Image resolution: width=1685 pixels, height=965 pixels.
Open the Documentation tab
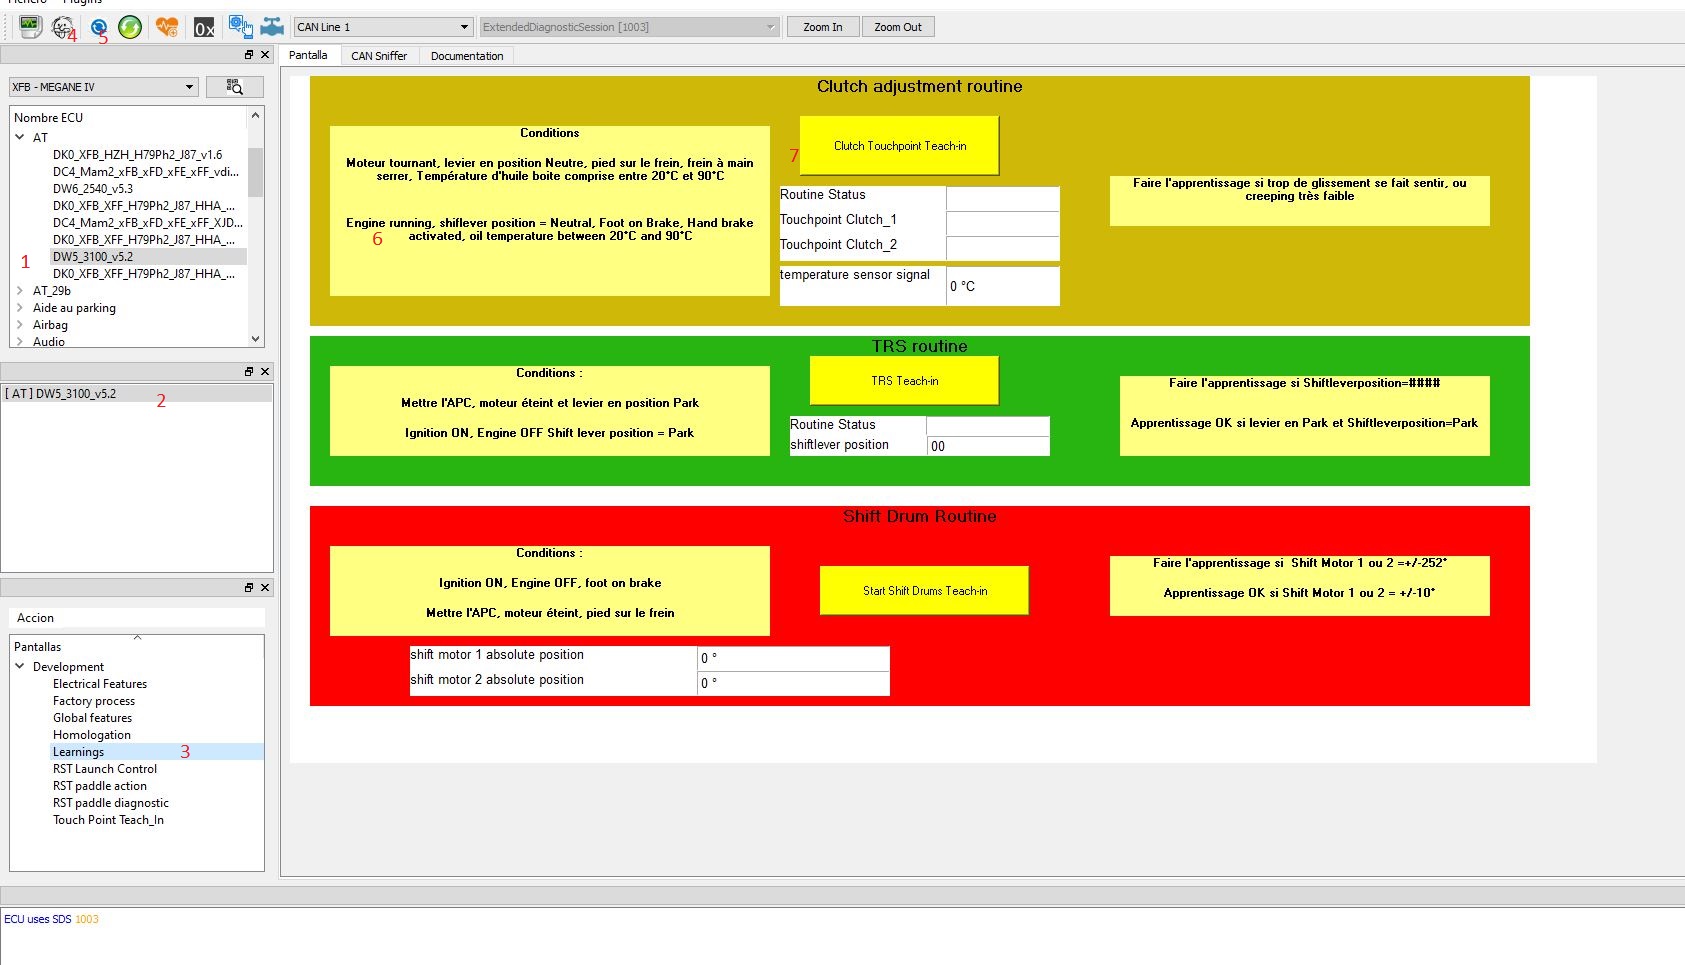click(x=467, y=56)
